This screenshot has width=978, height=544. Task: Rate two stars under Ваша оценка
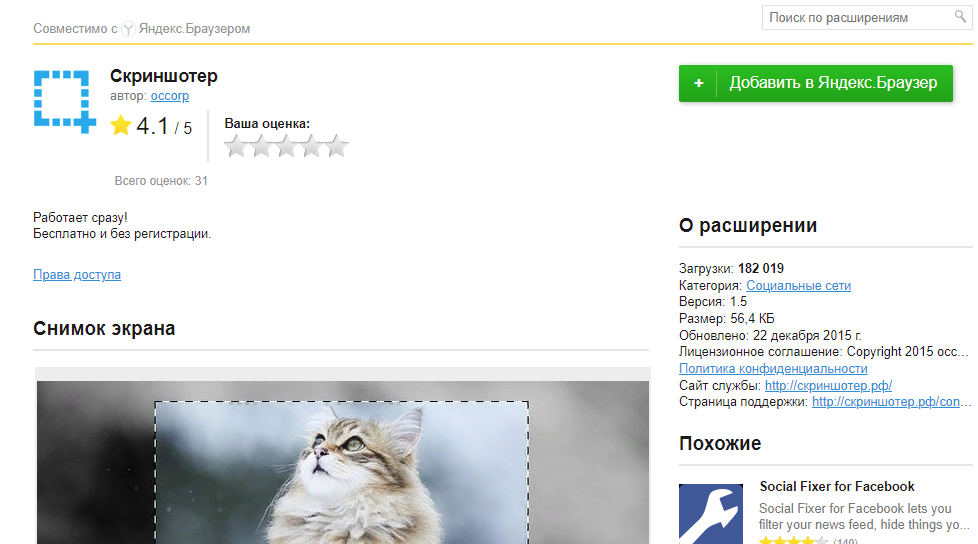tap(261, 146)
